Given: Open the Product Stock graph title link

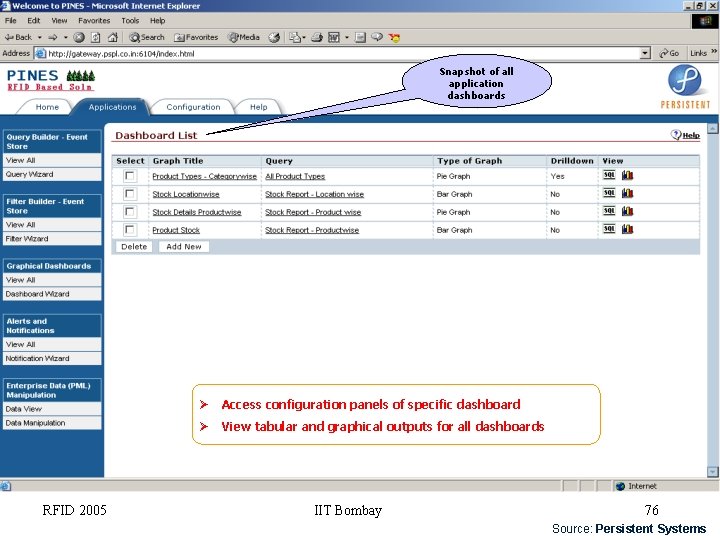Looking at the screenshot, I should click(x=176, y=230).
